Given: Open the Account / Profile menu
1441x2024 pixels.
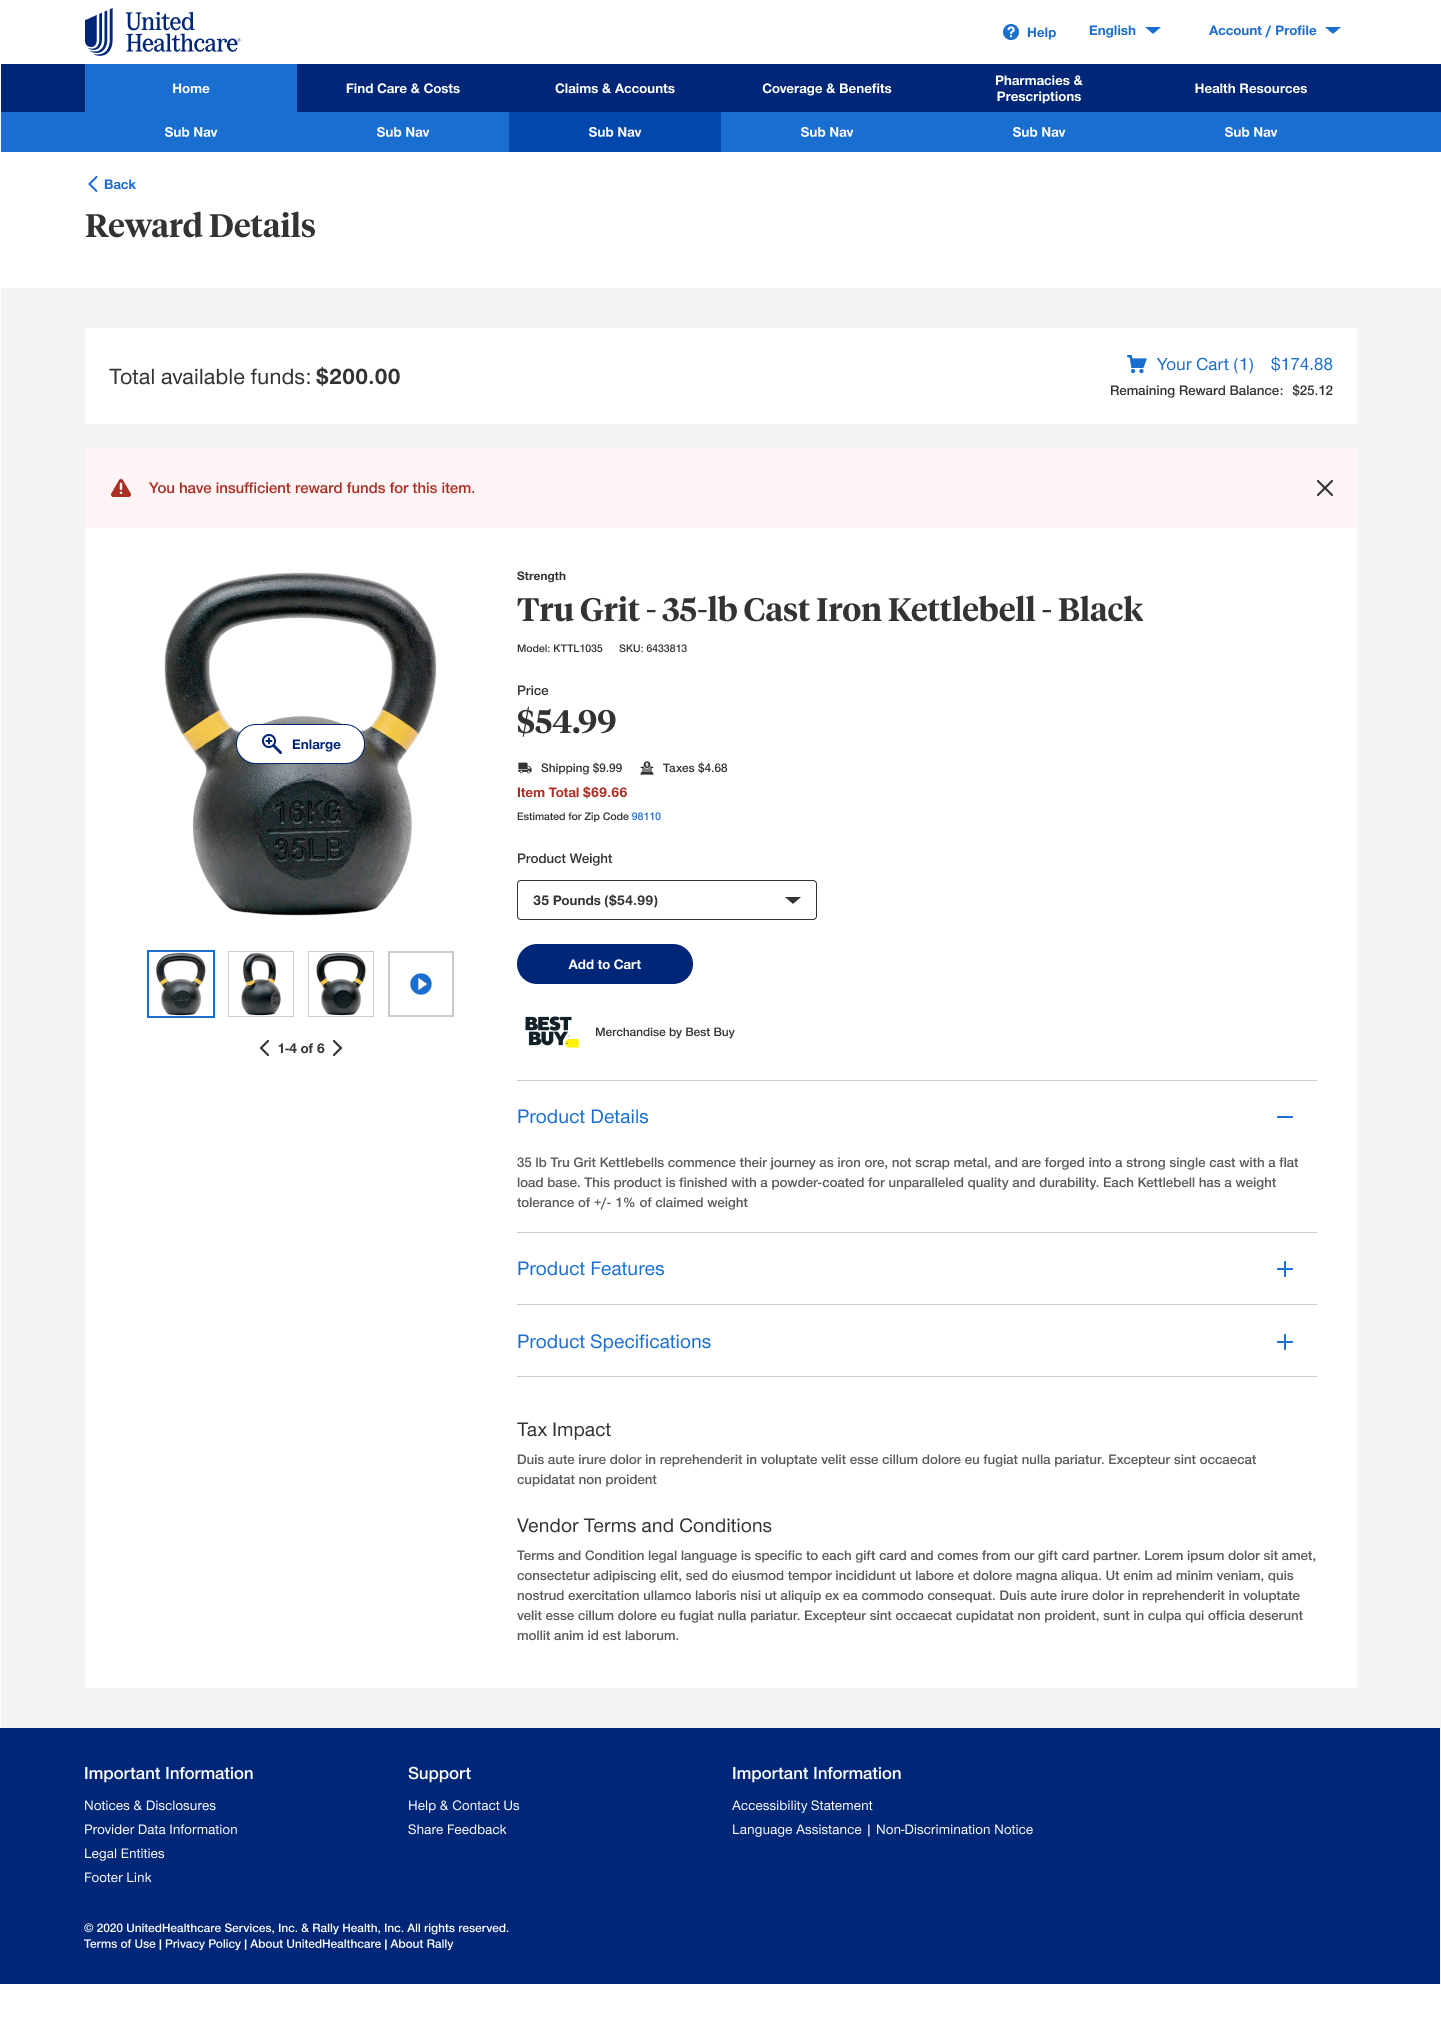Looking at the screenshot, I should tap(1274, 31).
